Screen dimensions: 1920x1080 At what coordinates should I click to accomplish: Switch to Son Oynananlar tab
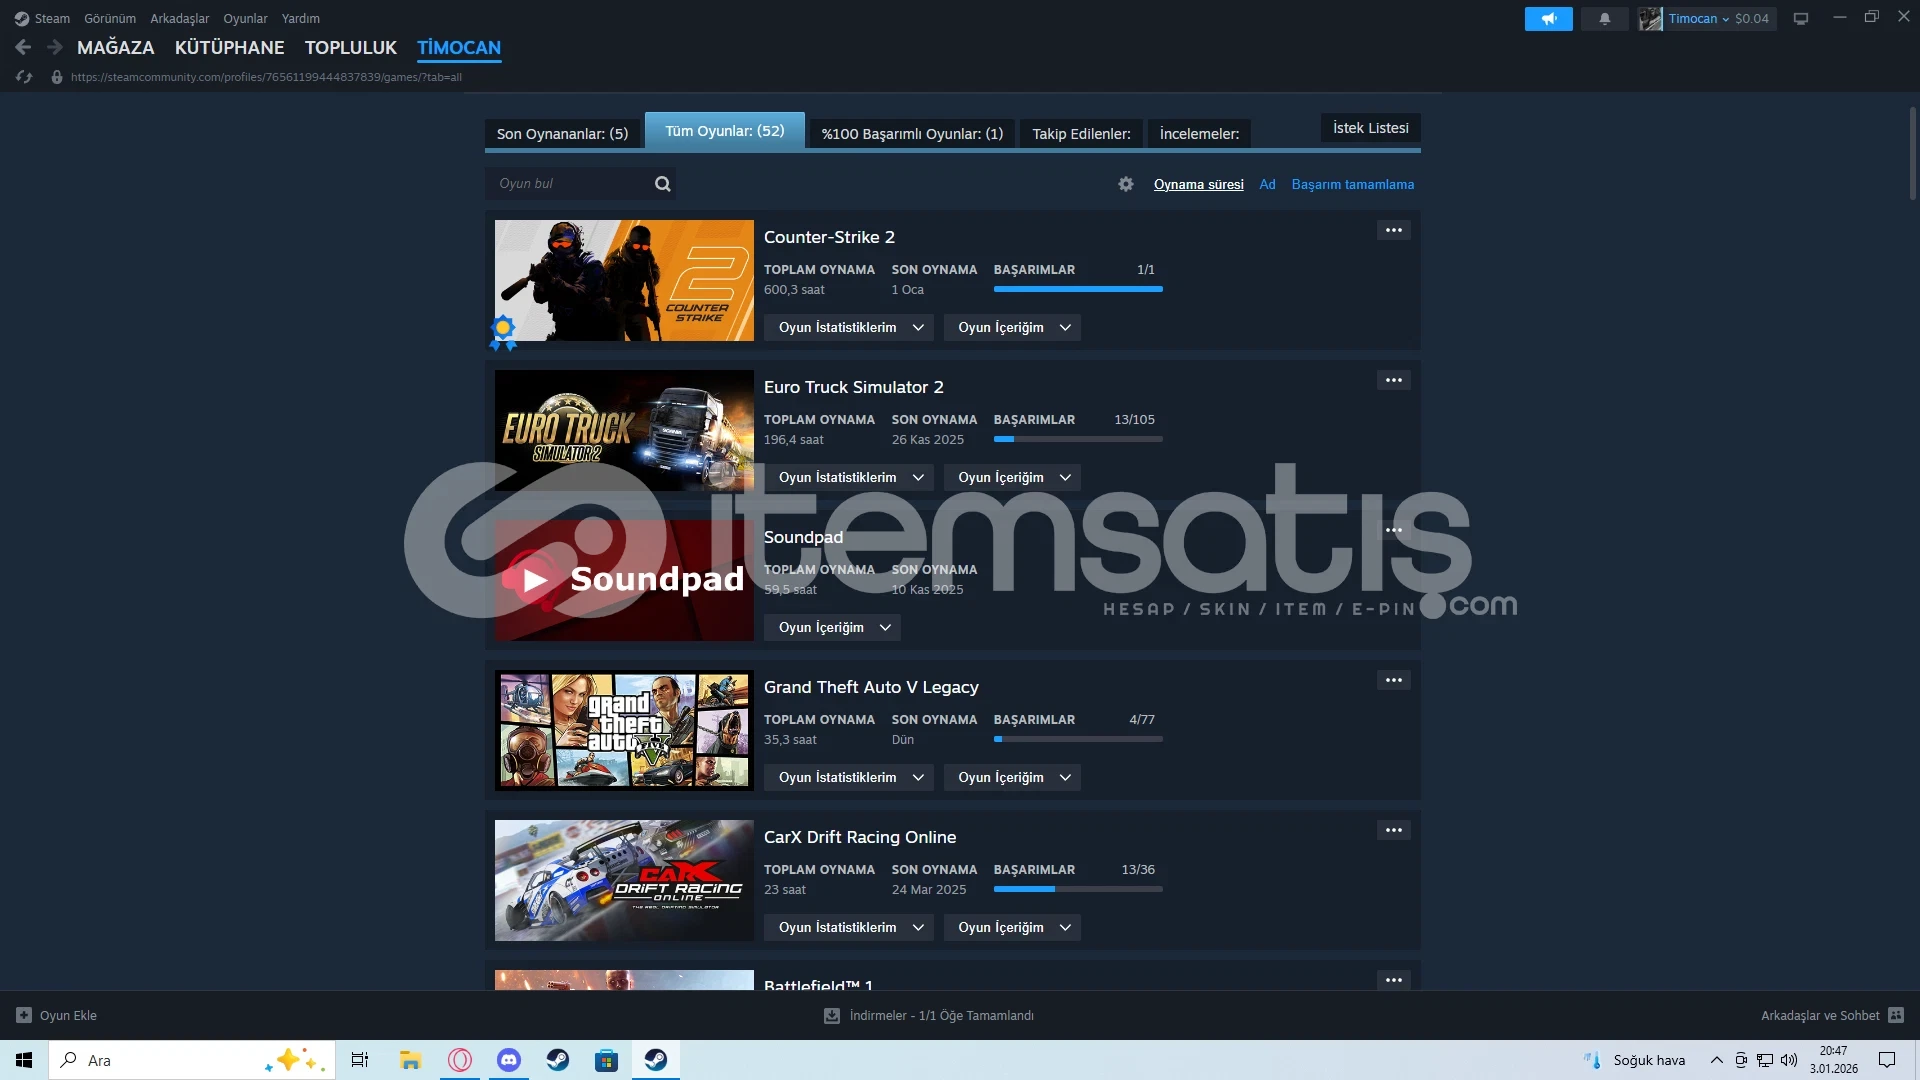coord(562,134)
